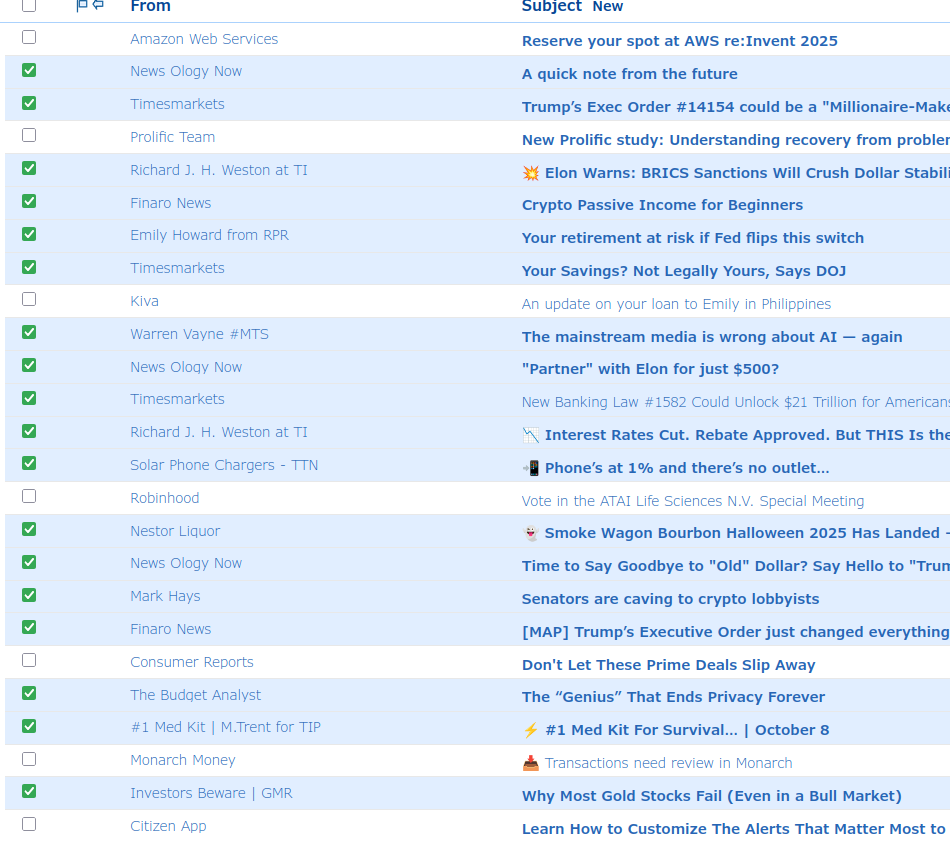
Task: Click the inbox tray emoji on Monarch transactions email
Action: pos(531,763)
